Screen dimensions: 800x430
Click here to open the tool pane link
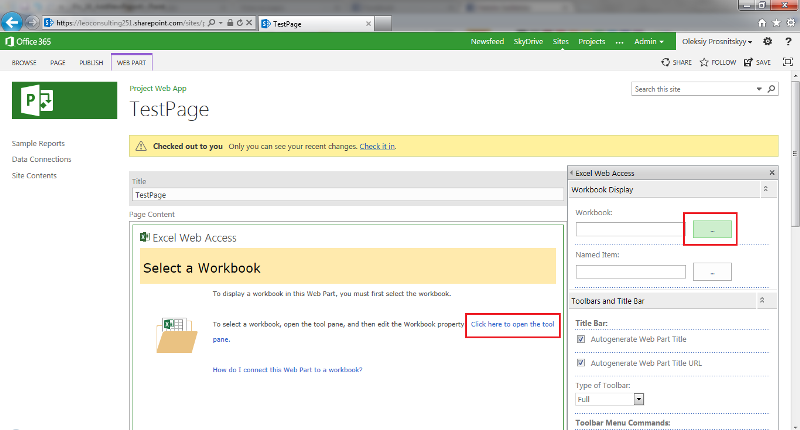[512, 324]
